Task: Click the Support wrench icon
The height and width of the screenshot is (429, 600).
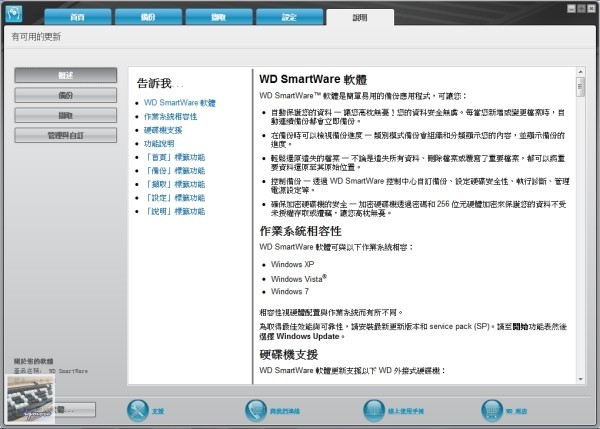Action: [138, 411]
